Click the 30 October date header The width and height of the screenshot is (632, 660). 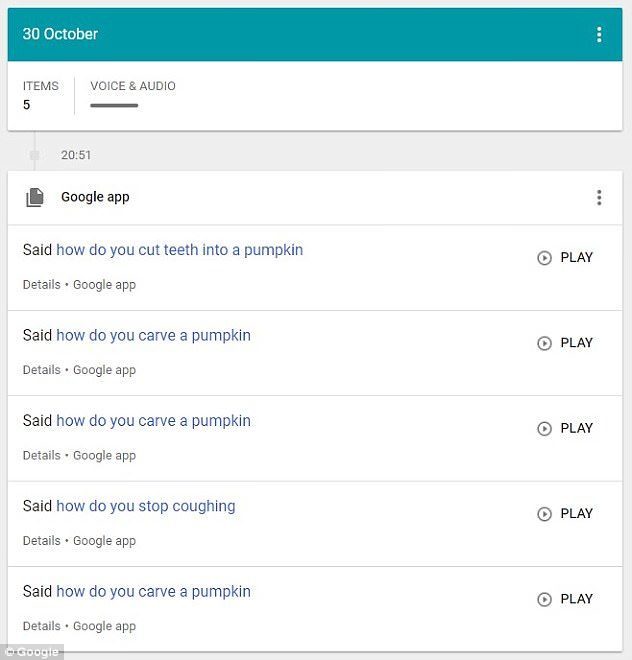click(x=60, y=34)
